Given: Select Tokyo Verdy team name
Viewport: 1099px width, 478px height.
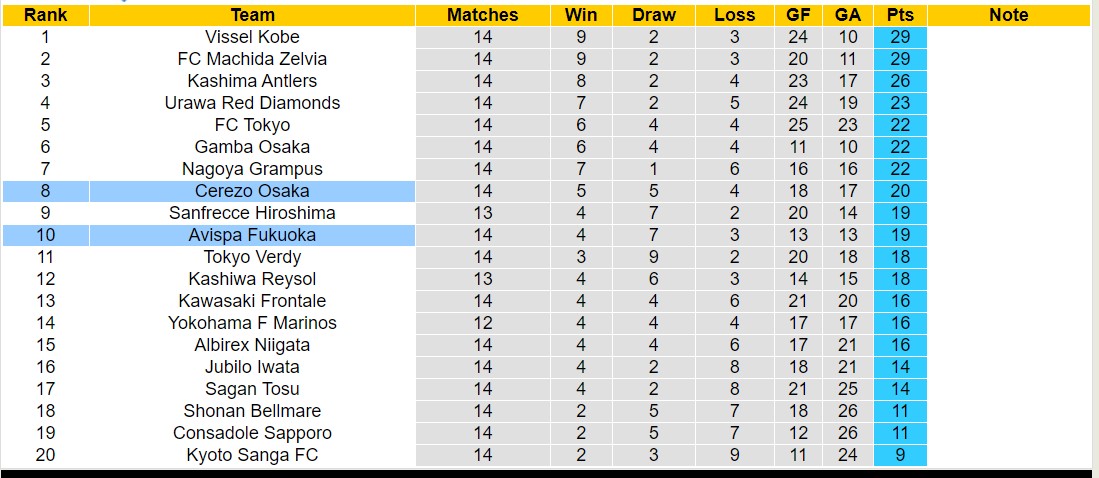Looking at the screenshot, I should point(252,257).
